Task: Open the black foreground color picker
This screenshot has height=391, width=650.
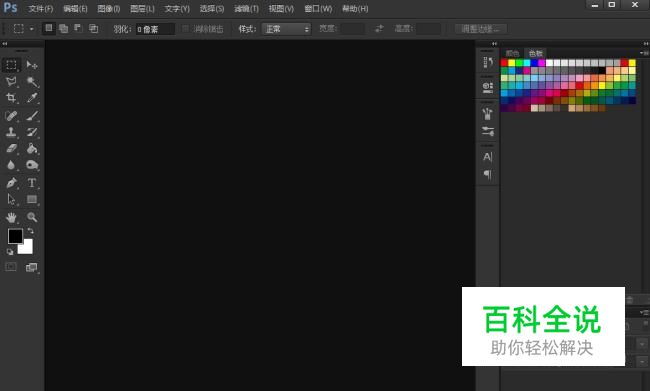Action: [x=15, y=236]
